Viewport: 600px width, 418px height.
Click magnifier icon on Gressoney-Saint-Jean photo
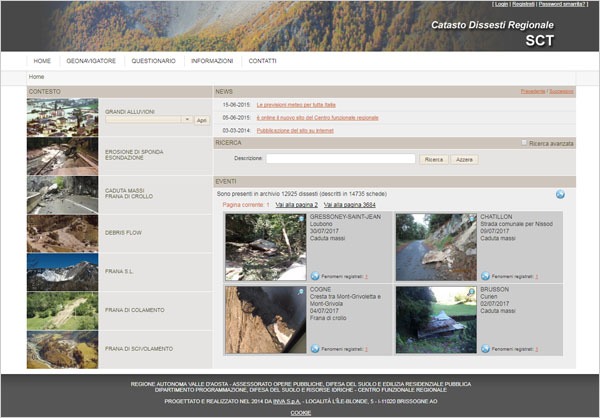pos(299,219)
